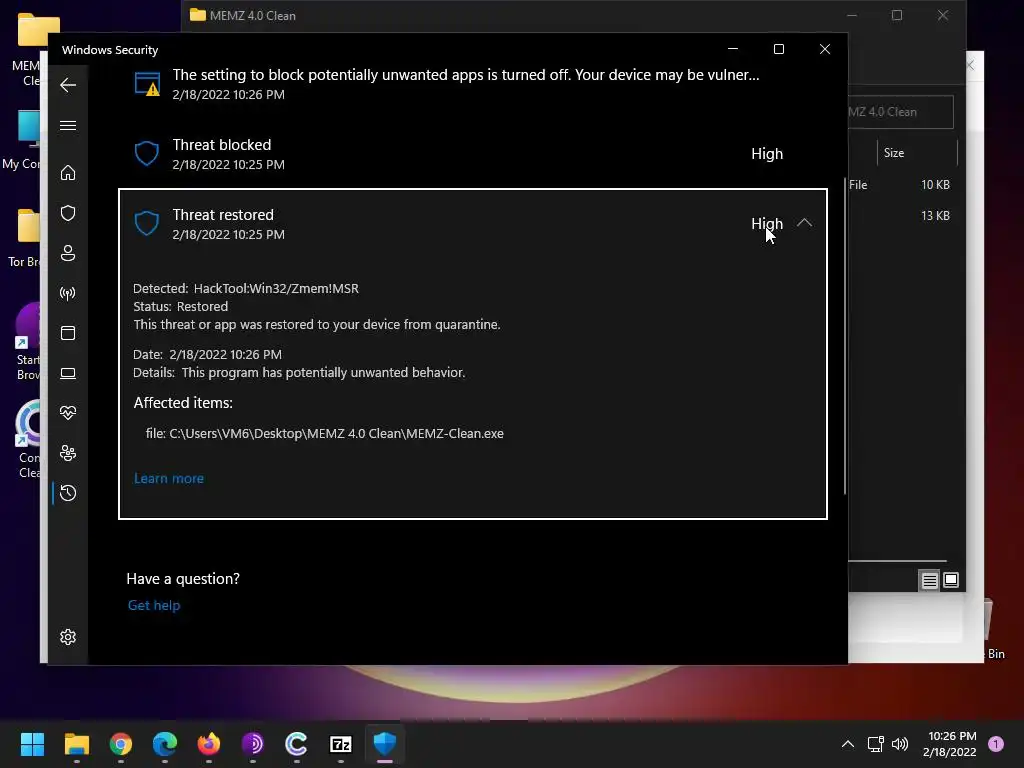Open the unwanted apps warning entry
This screenshot has width=1024, height=768.
point(473,84)
